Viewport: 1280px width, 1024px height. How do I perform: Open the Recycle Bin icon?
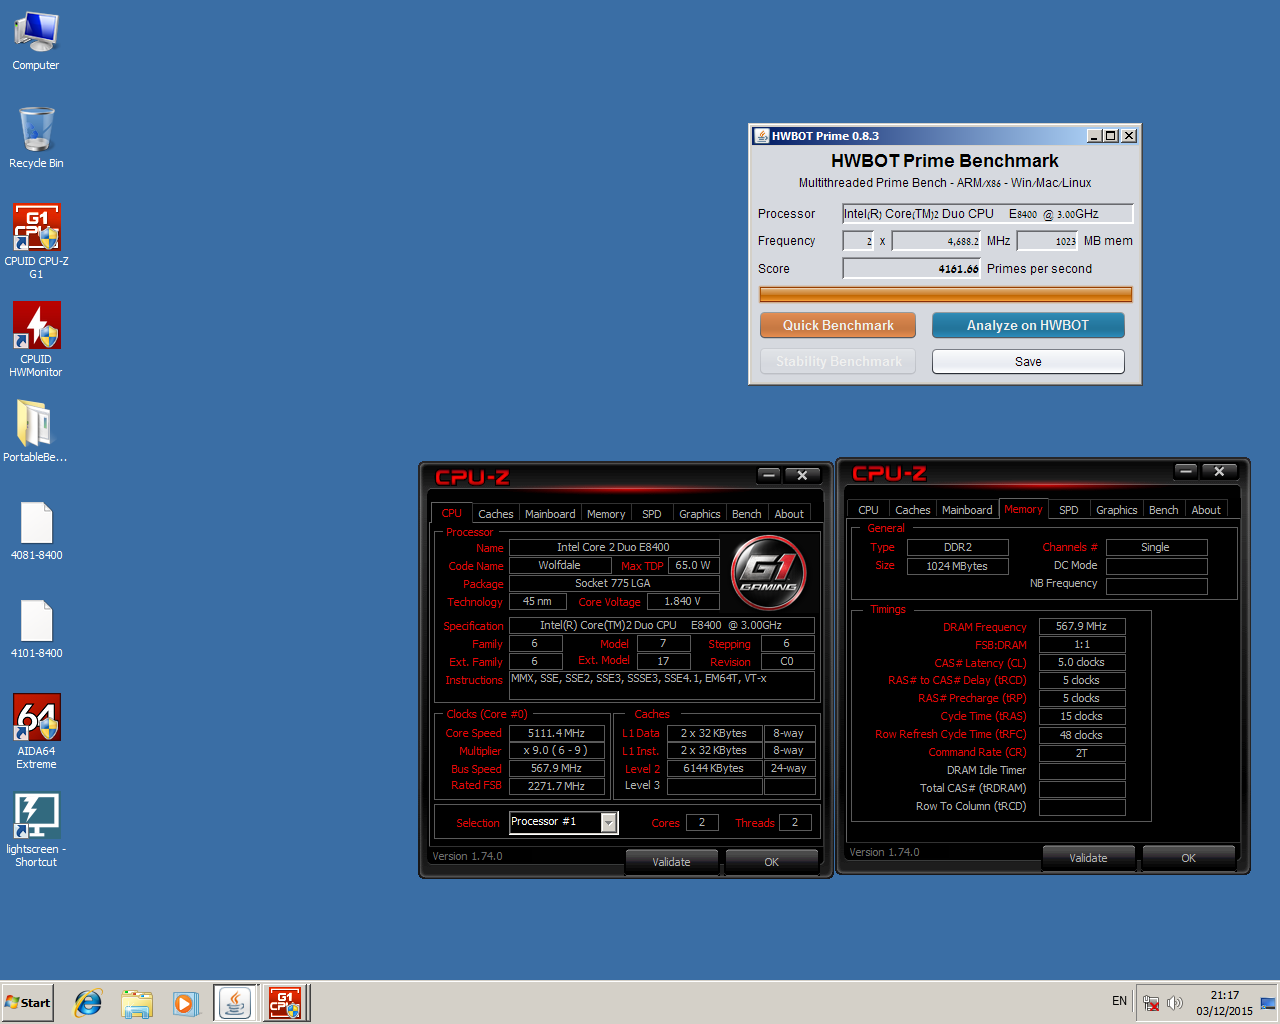point(36,139)
